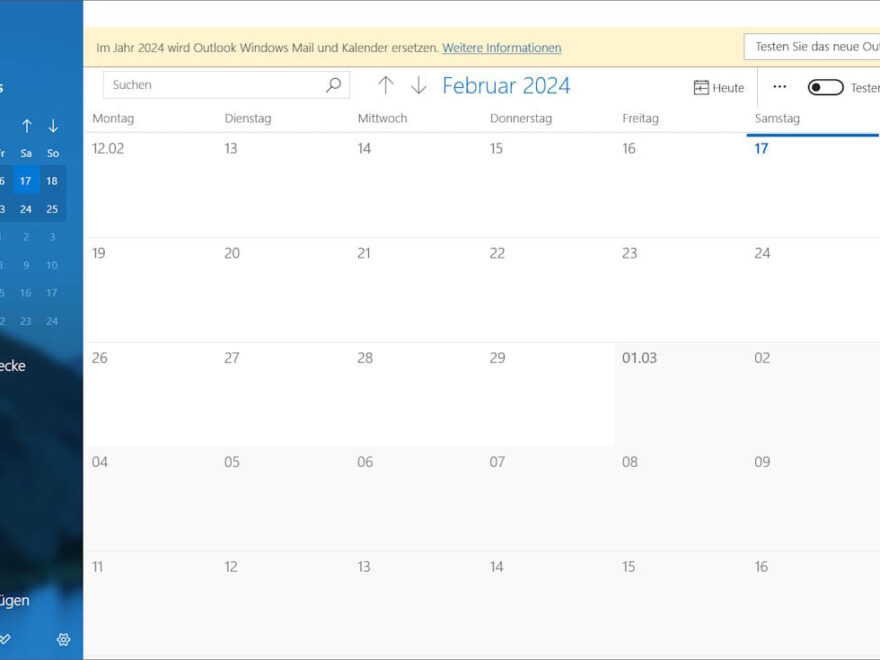
Task: Click the Dienstag column header
Action: 248,118
